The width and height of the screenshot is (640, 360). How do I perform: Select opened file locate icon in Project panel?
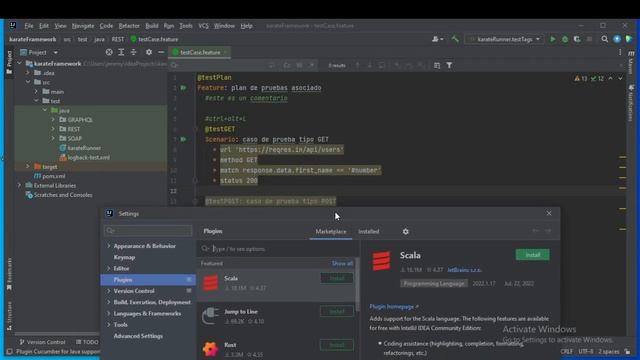point(109,52)
